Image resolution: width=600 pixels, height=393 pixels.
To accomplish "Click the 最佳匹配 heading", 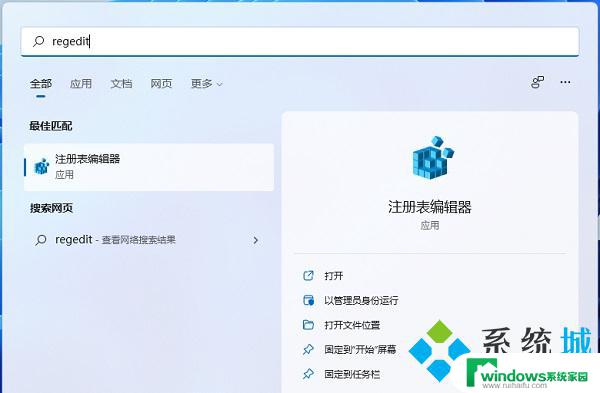I will click(51, 126).
